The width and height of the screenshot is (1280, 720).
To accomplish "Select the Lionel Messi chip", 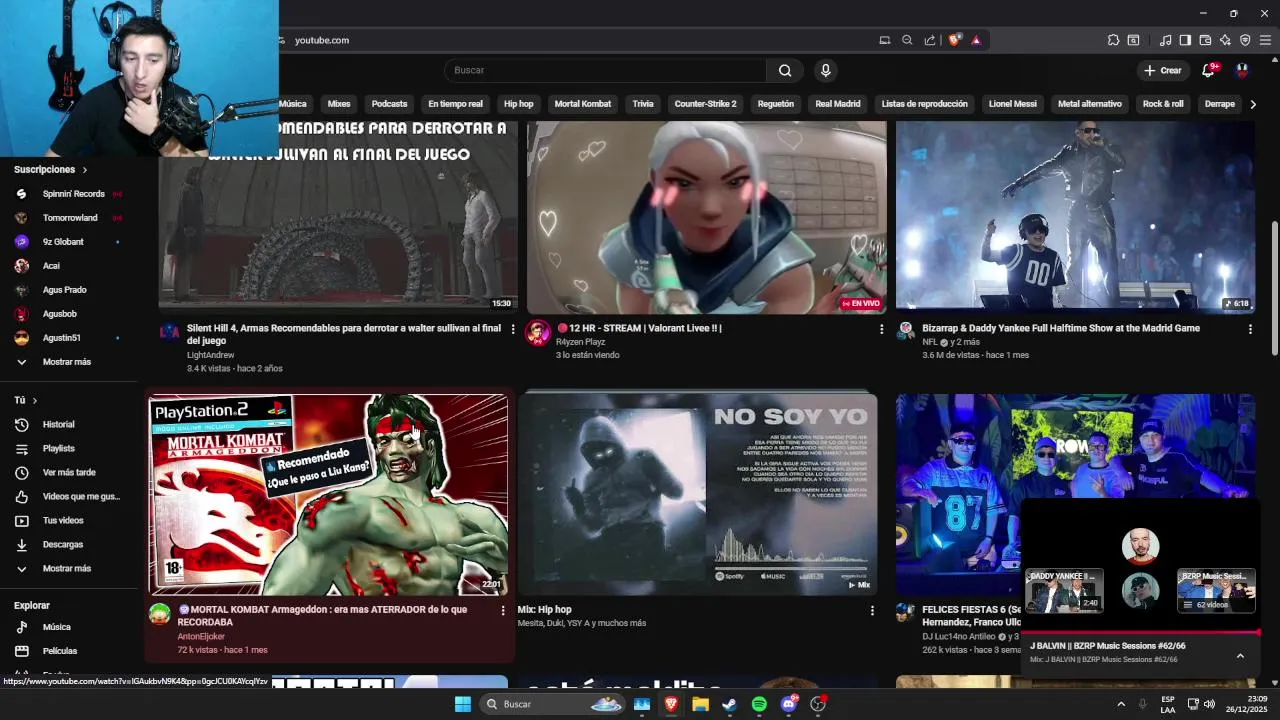I will click(1012, 104).
